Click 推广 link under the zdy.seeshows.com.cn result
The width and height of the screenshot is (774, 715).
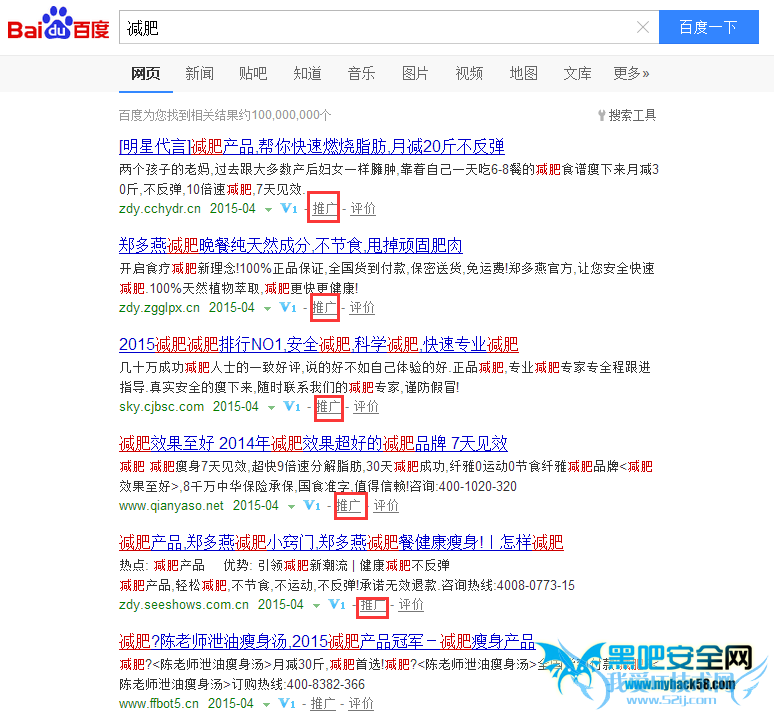pyautogui.click(x=373, y=604)
